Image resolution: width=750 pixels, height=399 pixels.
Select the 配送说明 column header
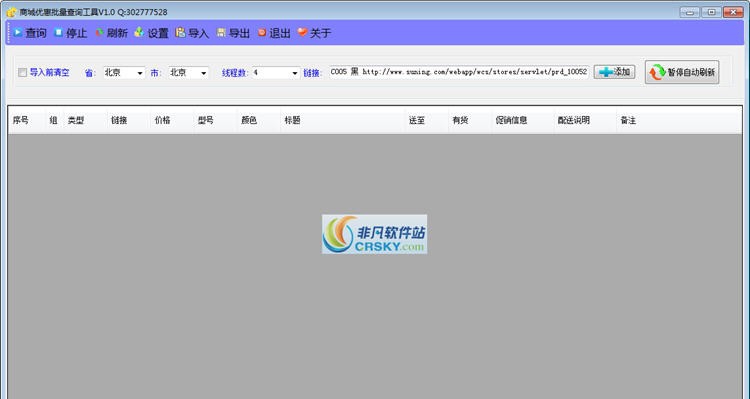point(585,120)
